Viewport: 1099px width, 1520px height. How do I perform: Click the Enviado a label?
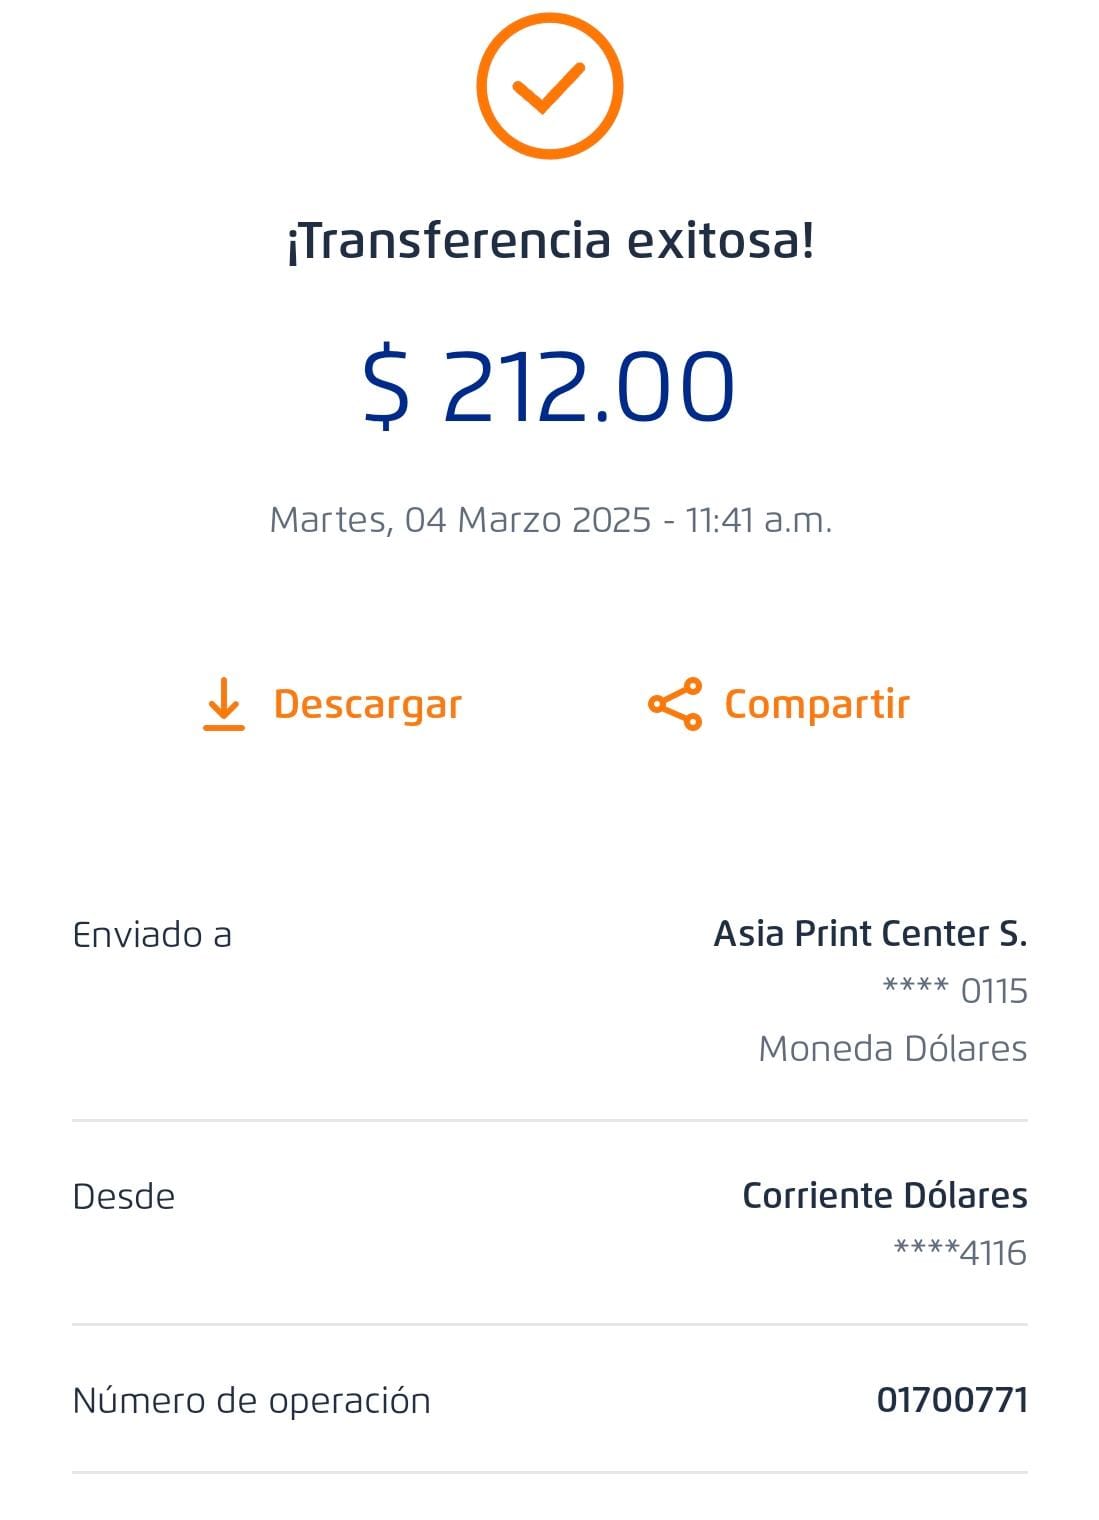pyautogui.click(x=152, y=935)
